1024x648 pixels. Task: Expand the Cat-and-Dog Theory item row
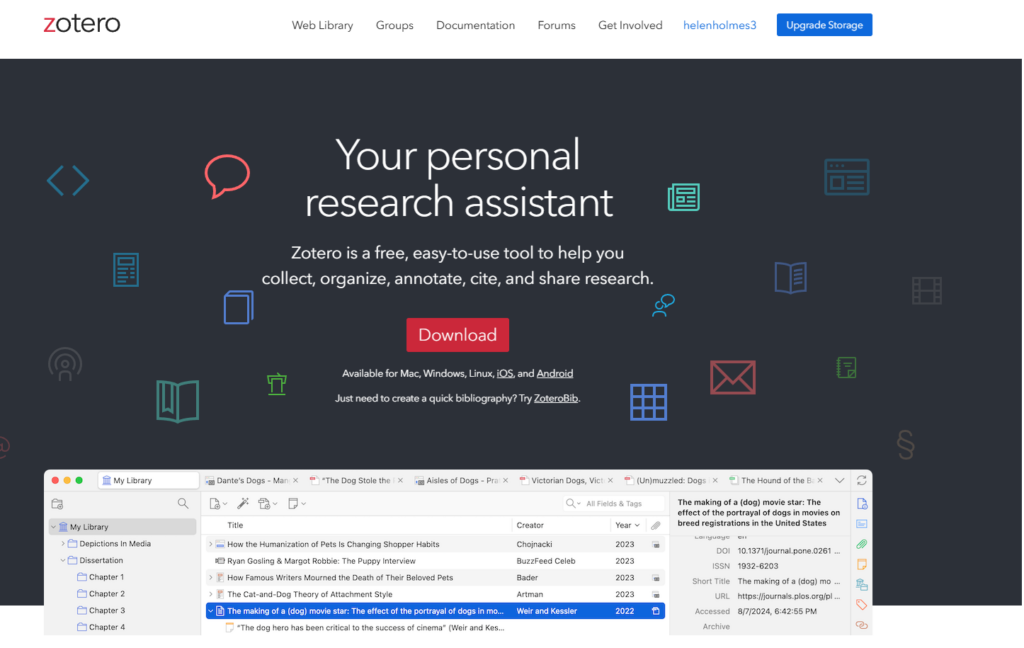tap(210, 594)
